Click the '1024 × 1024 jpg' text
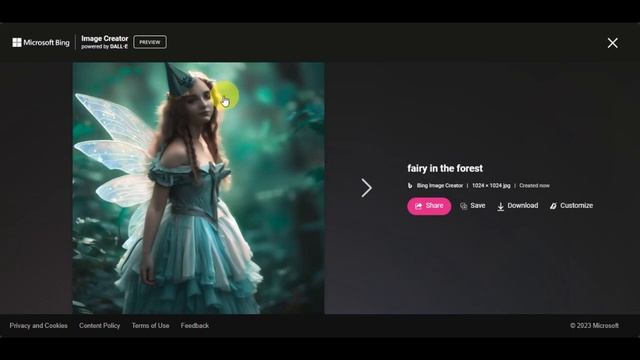This screenshot has height=360, width=640. tap(491, 186)
